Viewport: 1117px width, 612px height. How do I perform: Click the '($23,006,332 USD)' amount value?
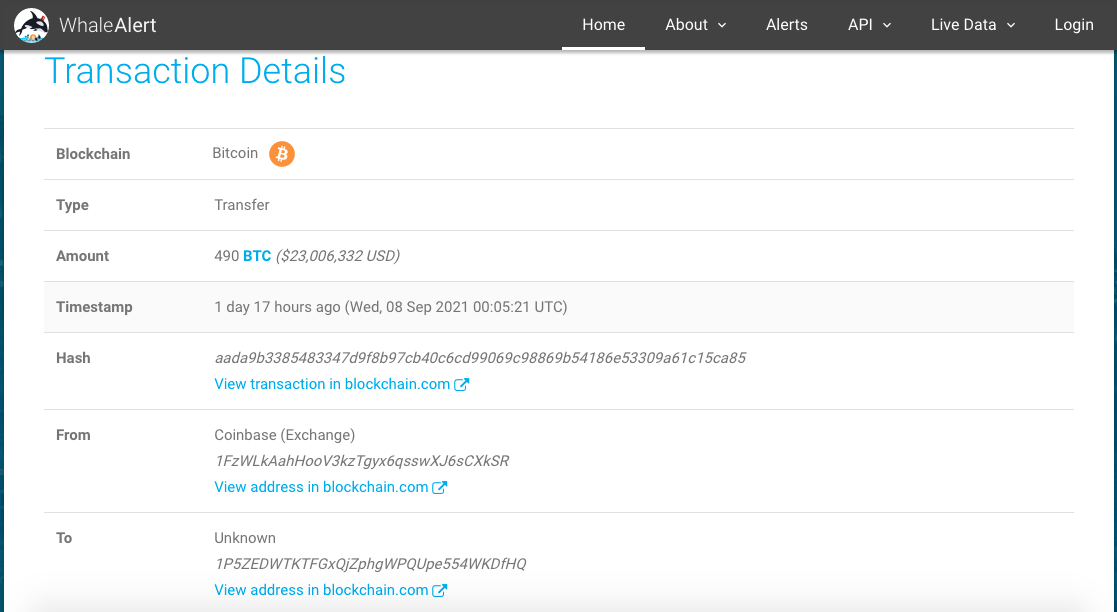[338, 256]
